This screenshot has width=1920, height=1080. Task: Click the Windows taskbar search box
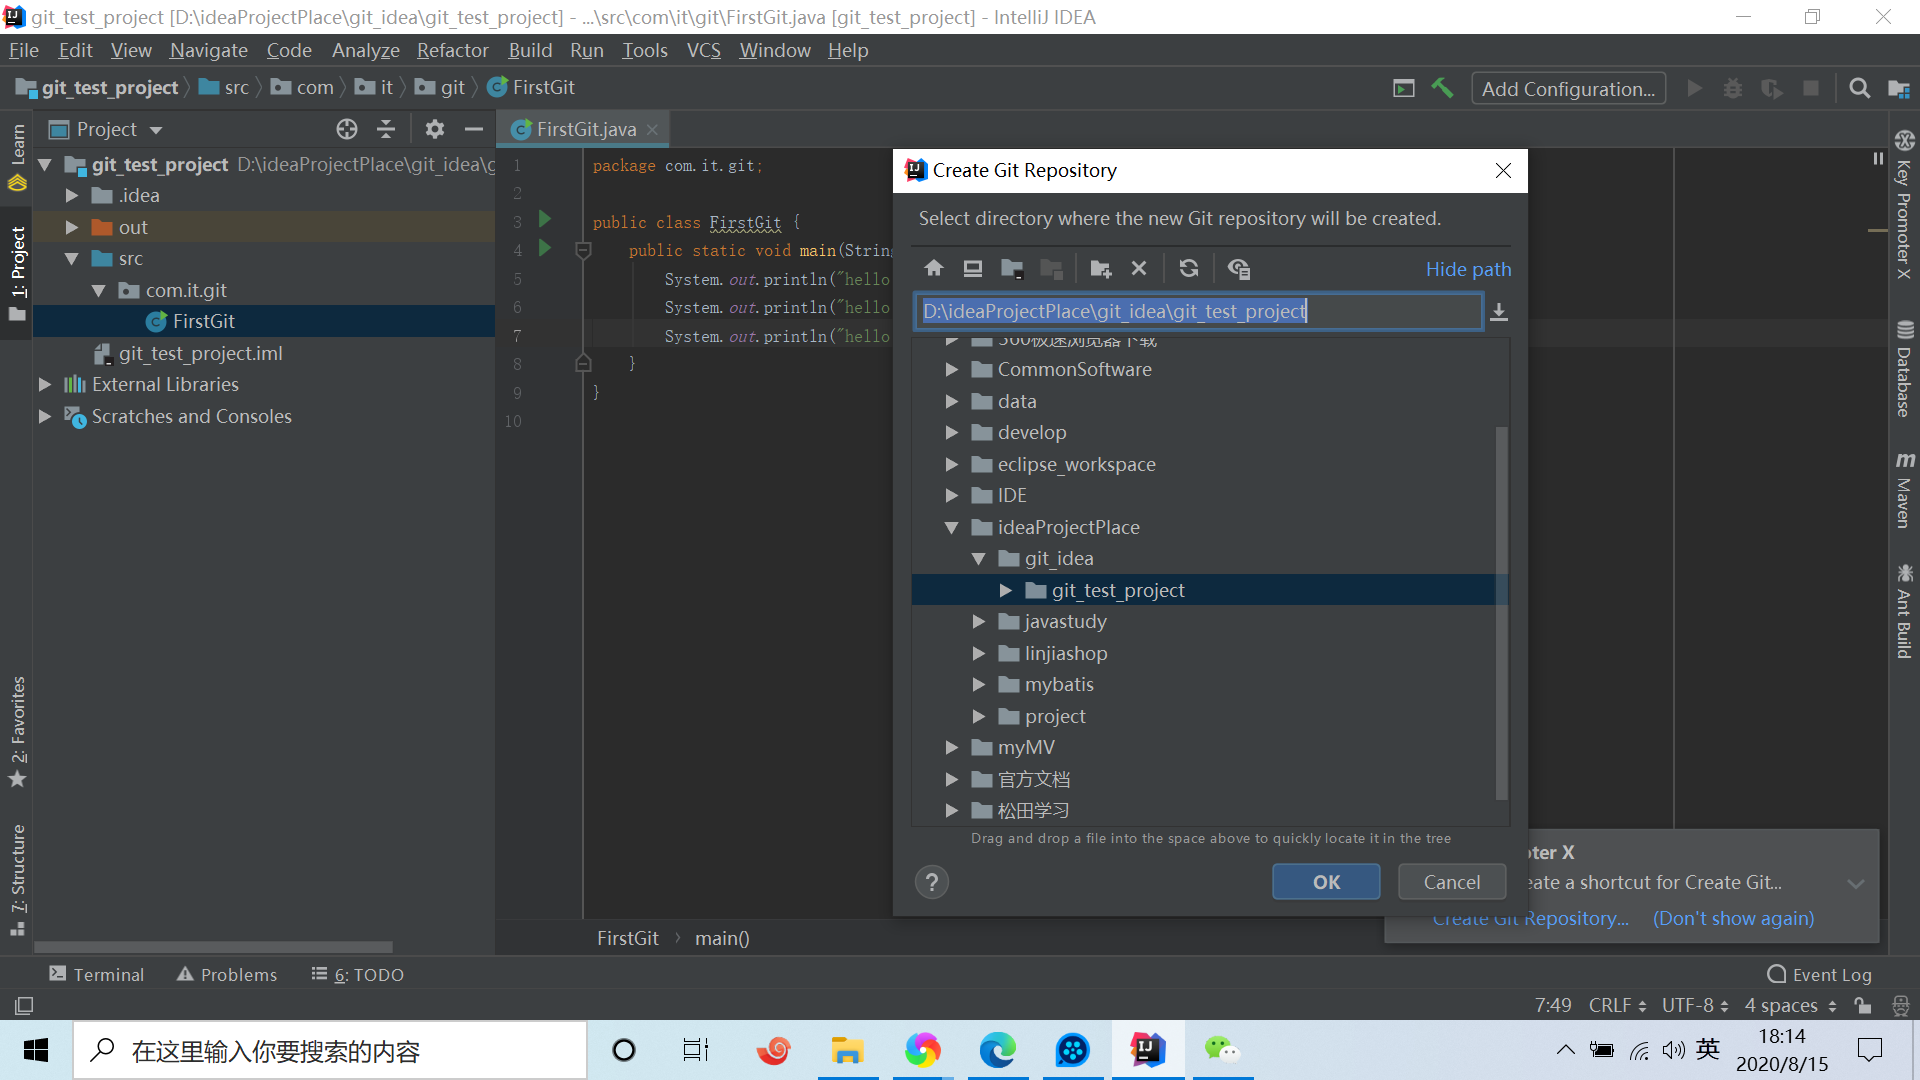[330, 1050]
